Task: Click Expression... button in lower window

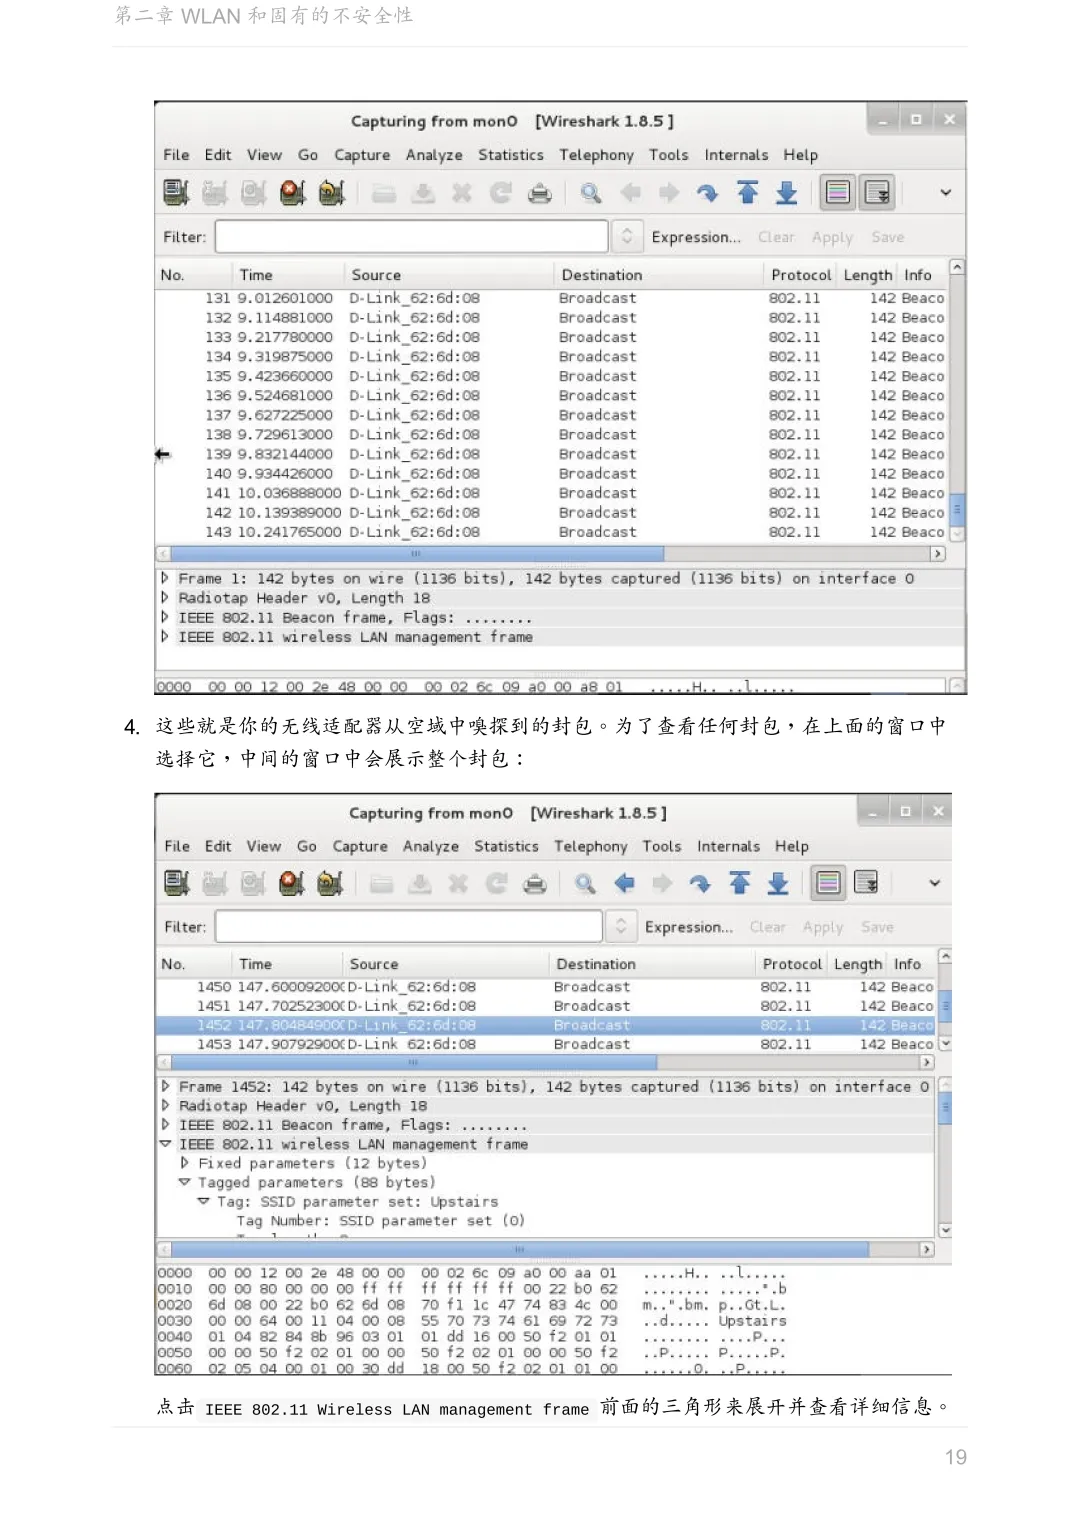Action: [689, 927]
